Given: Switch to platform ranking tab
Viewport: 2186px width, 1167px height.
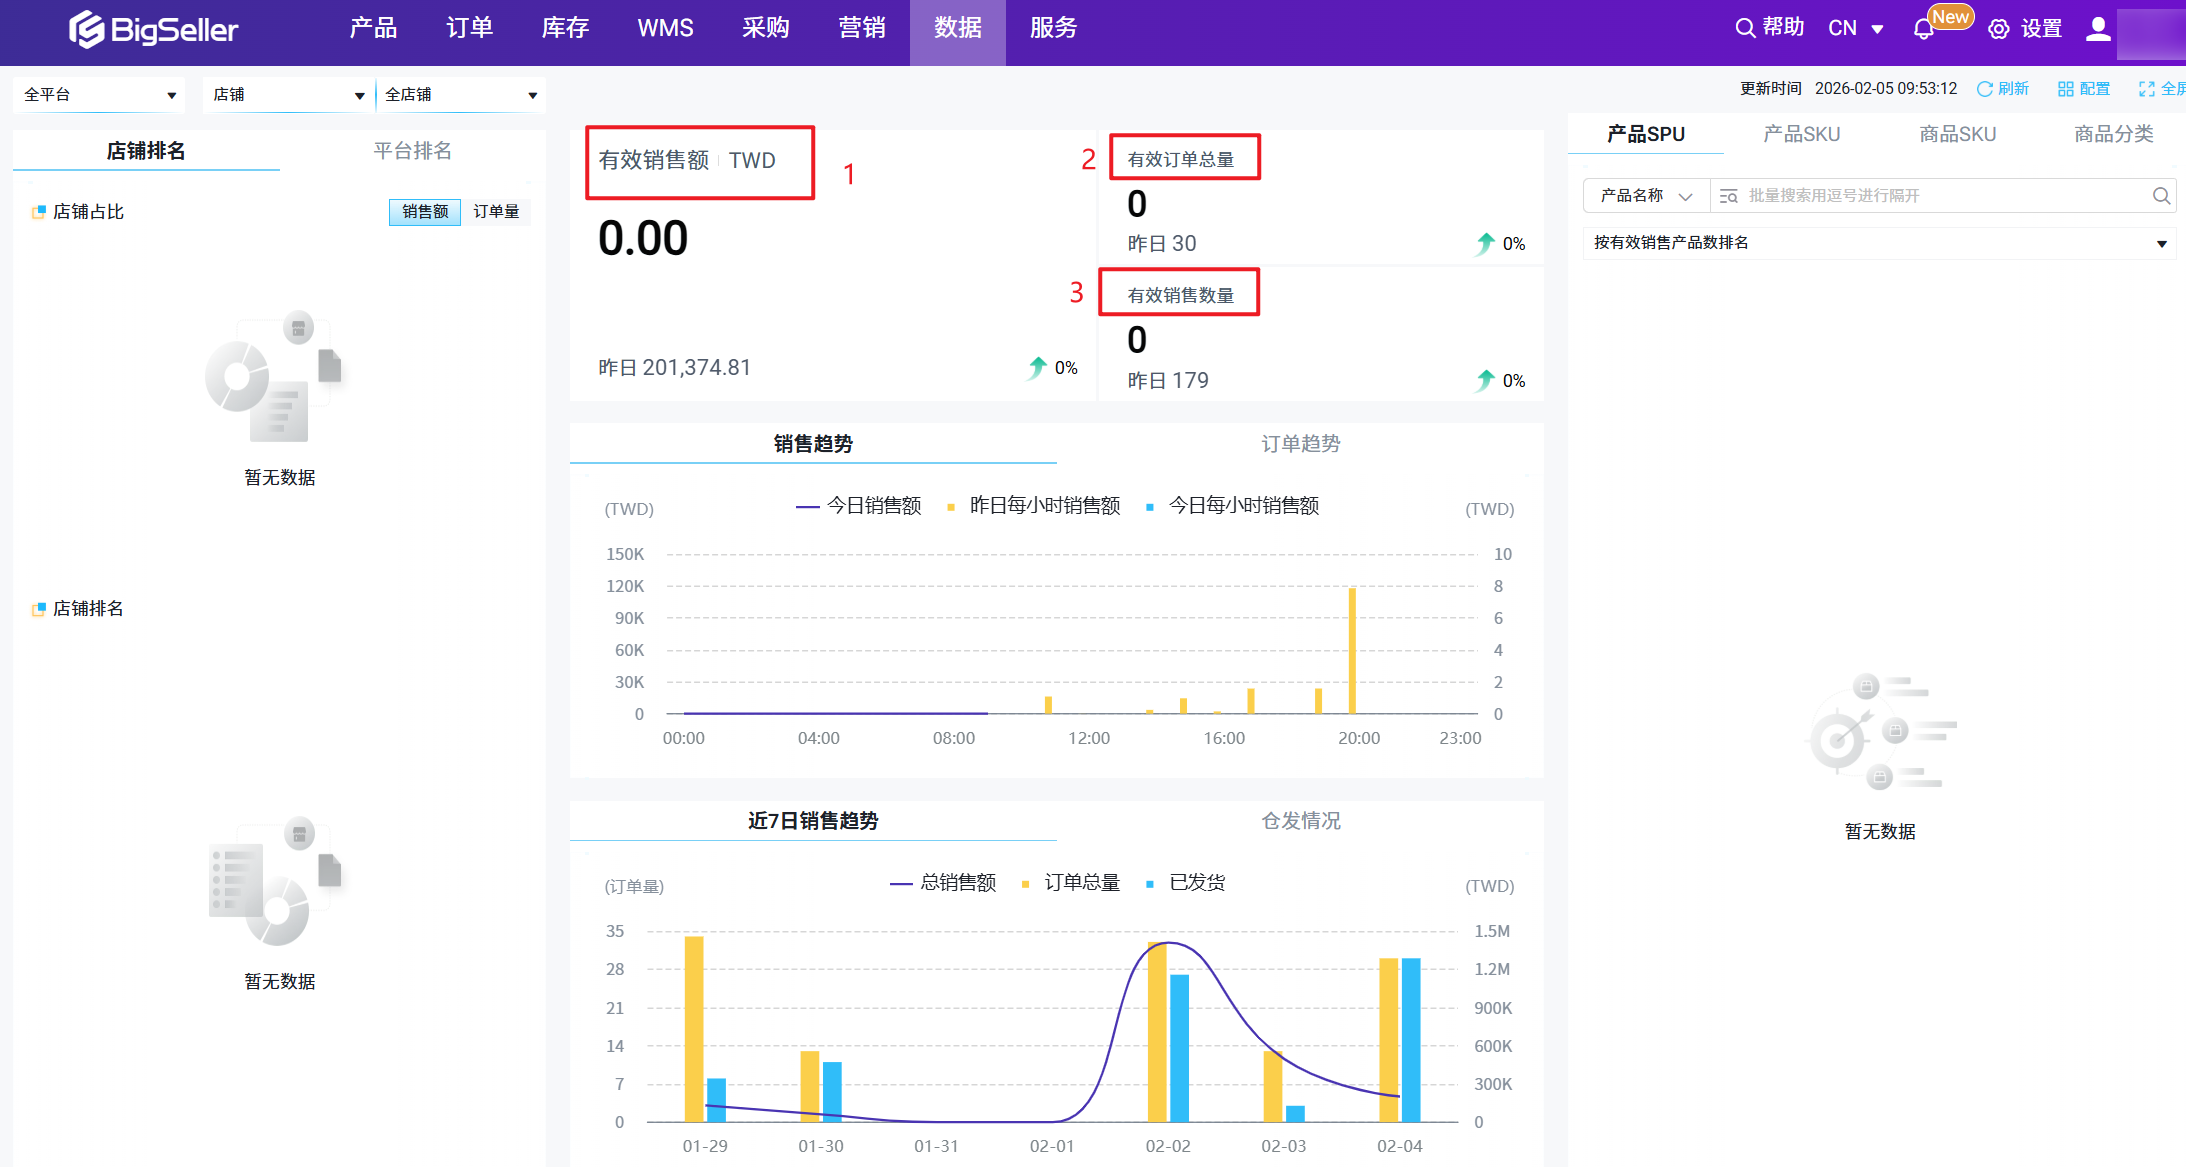Looking at the screenshot, I should pyautogui.click(x=412, y=151).
